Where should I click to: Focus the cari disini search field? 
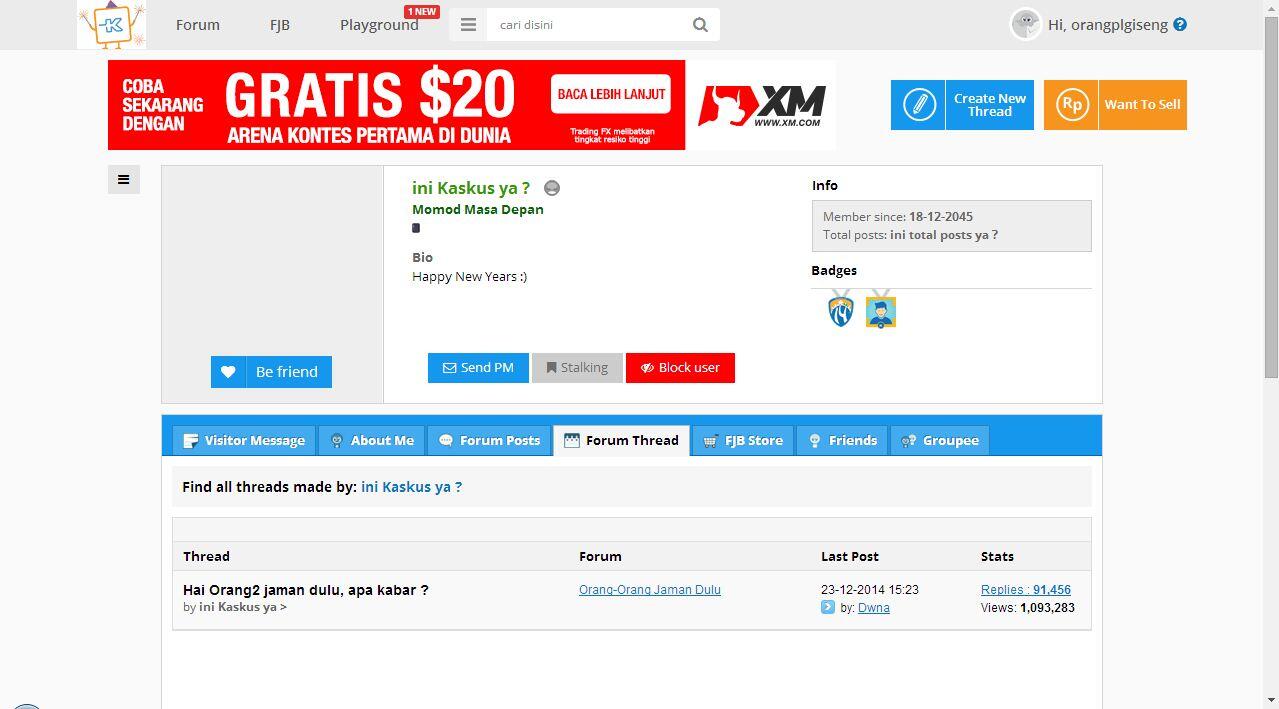588,25
